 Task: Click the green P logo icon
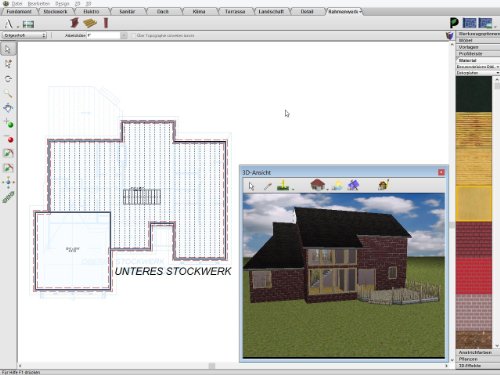454,23
